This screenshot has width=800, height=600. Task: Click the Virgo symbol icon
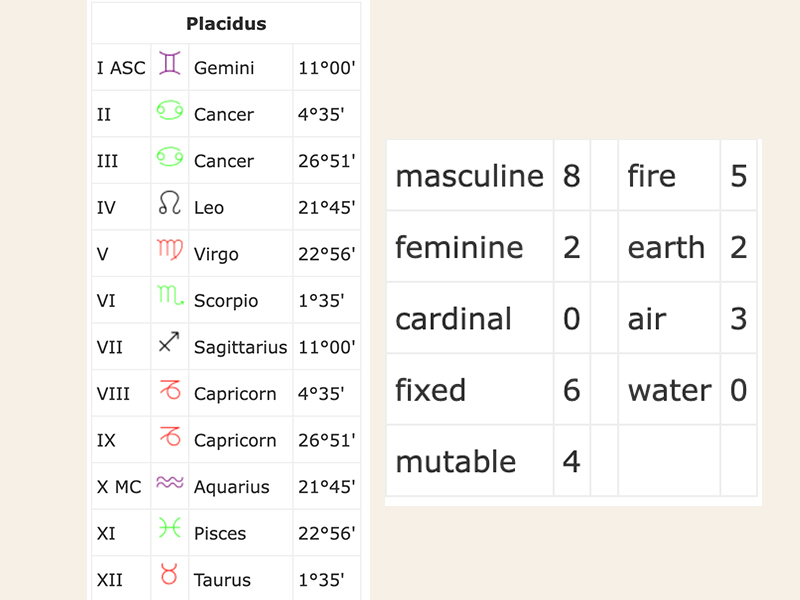(x=170, y=252)
